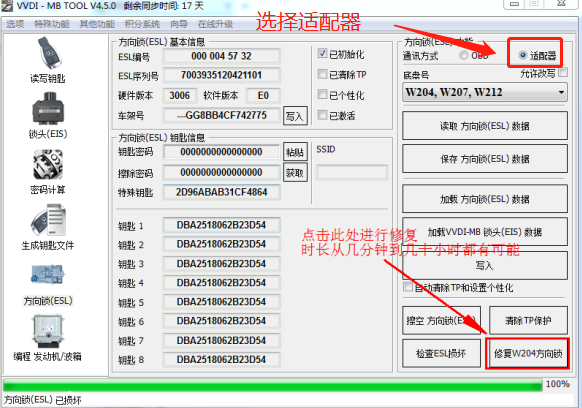This screenshot has height=408, width=582.
Task: Click the 钥匙 7 value field
Action: 222,341
